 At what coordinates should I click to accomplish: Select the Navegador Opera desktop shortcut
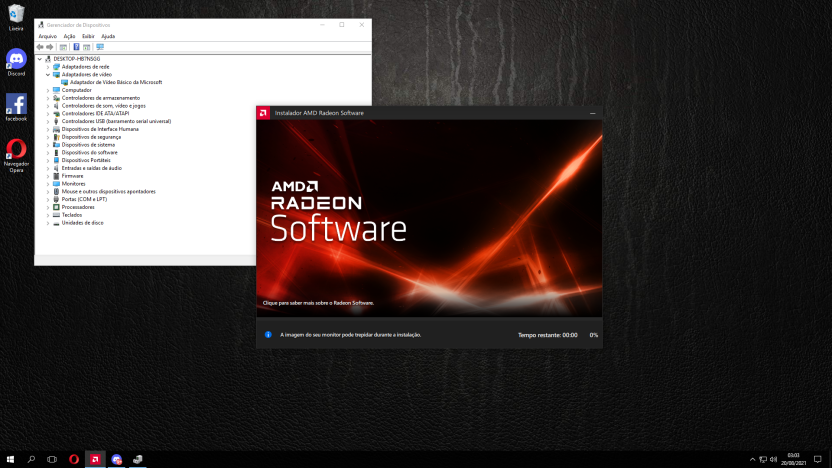coord(16,155)
